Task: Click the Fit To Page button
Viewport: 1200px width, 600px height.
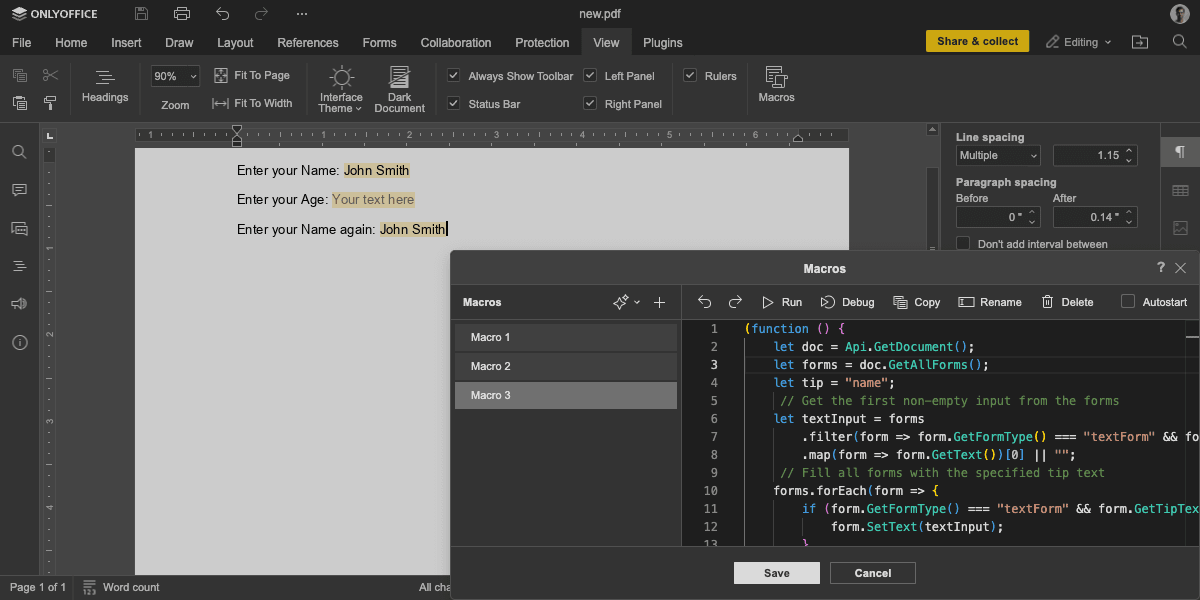Action: (x=252, y=76)
